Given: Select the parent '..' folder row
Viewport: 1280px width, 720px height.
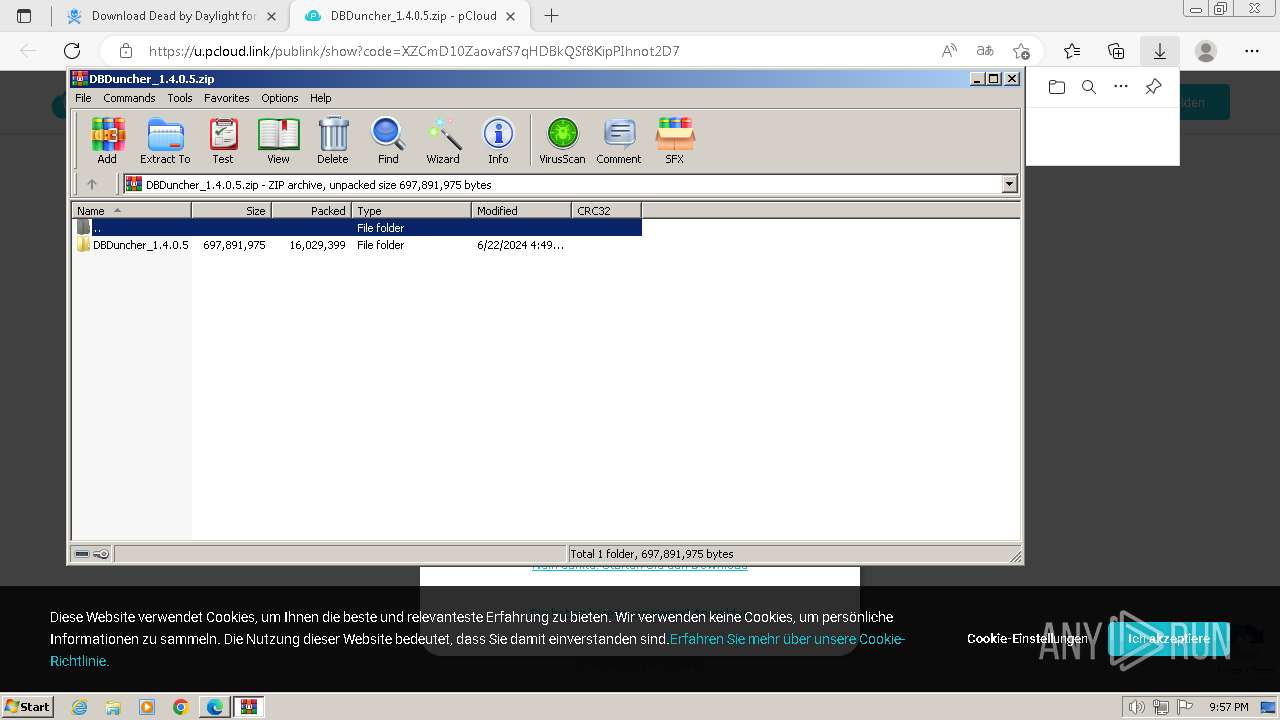Looking at the screenshot, I should (357, 228).
